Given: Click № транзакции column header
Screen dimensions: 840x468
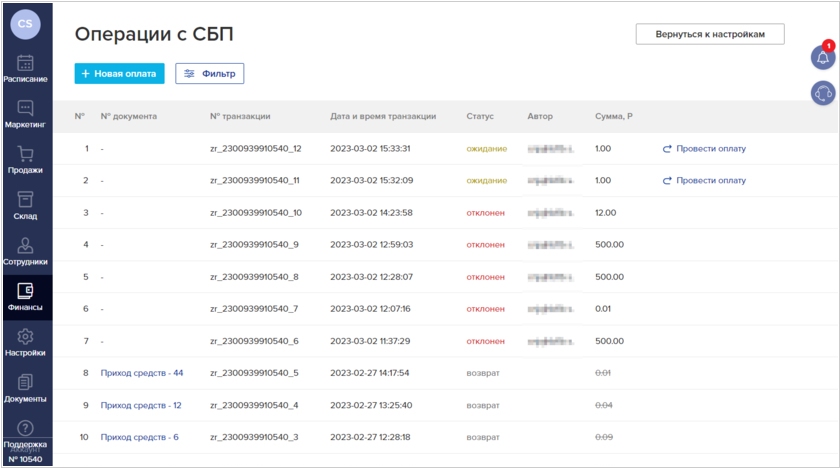Looking at the screenshot, I should pyautogui.click(x=240, y=116).
